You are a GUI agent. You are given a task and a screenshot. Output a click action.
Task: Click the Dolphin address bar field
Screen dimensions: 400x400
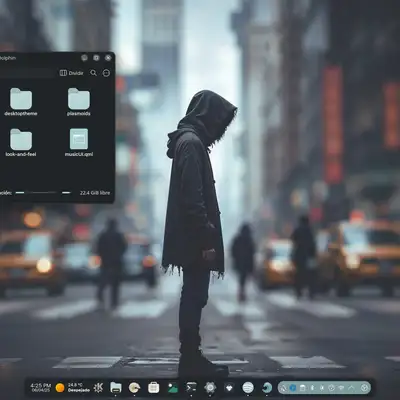pos(27,73)
